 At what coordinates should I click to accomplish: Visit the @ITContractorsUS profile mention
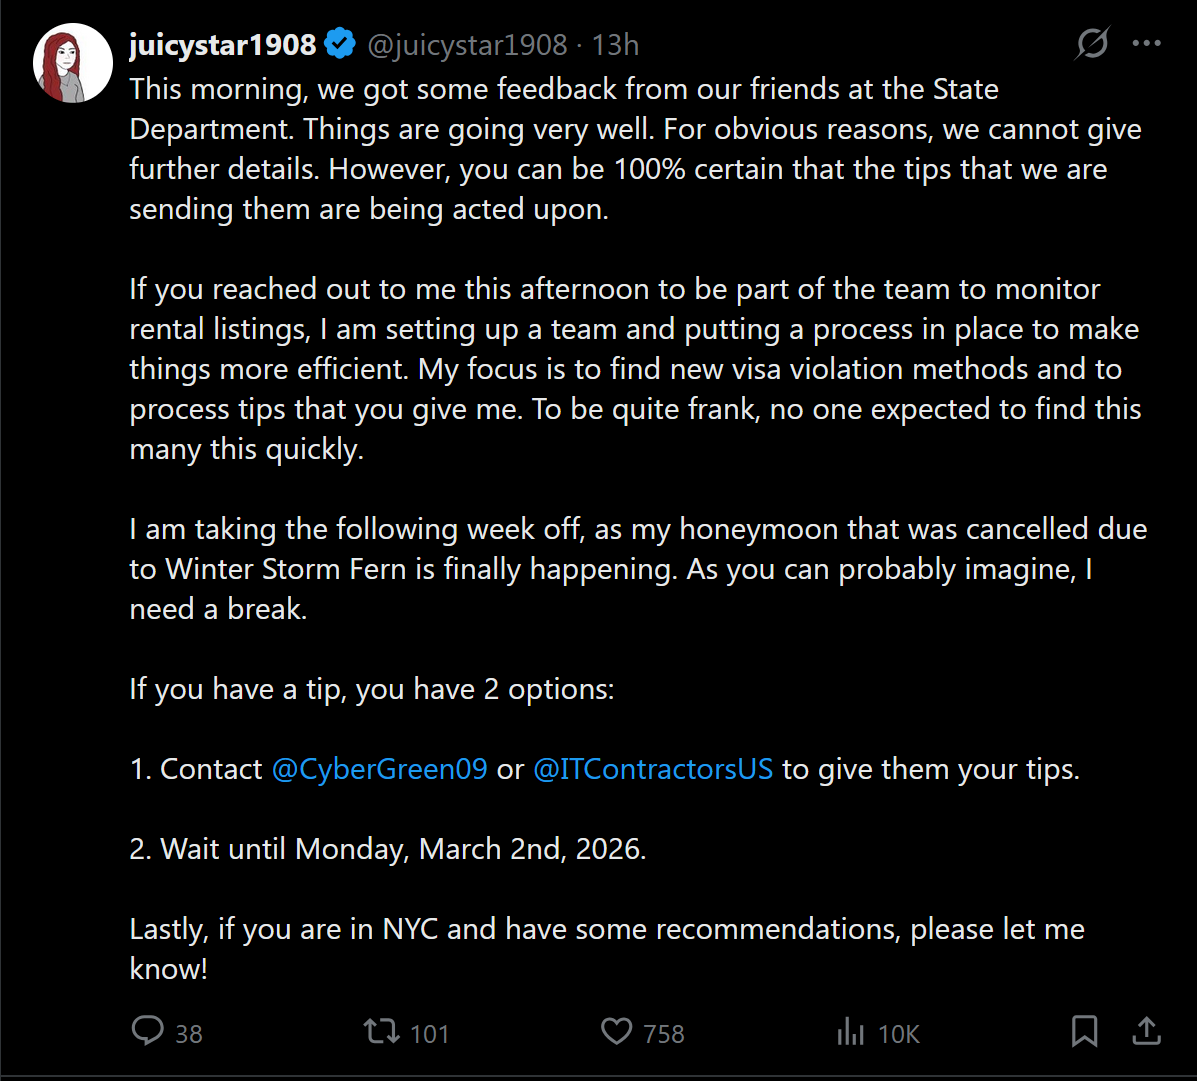coord(653,769)
